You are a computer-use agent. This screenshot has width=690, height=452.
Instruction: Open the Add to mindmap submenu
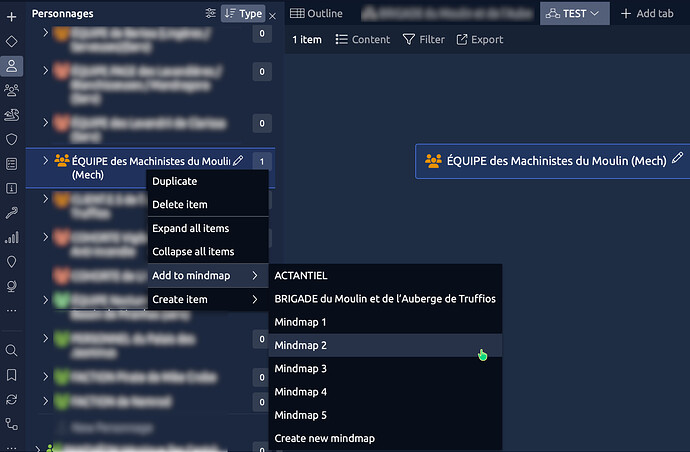pos(208,276)
